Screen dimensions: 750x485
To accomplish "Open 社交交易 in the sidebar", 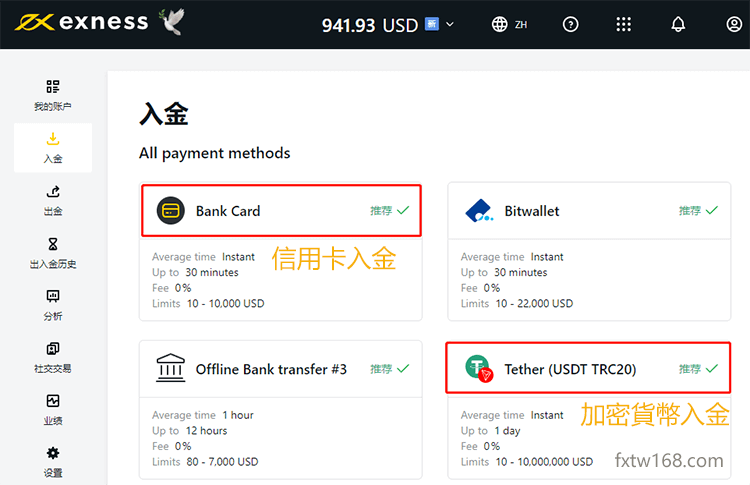I will tap(53, 357).
